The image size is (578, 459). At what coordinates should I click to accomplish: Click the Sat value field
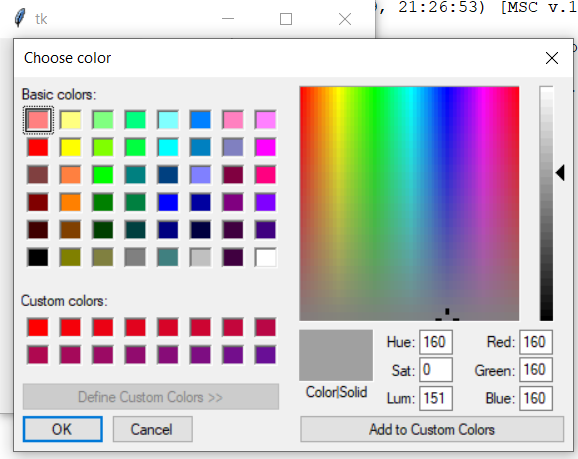coord(436,370)
